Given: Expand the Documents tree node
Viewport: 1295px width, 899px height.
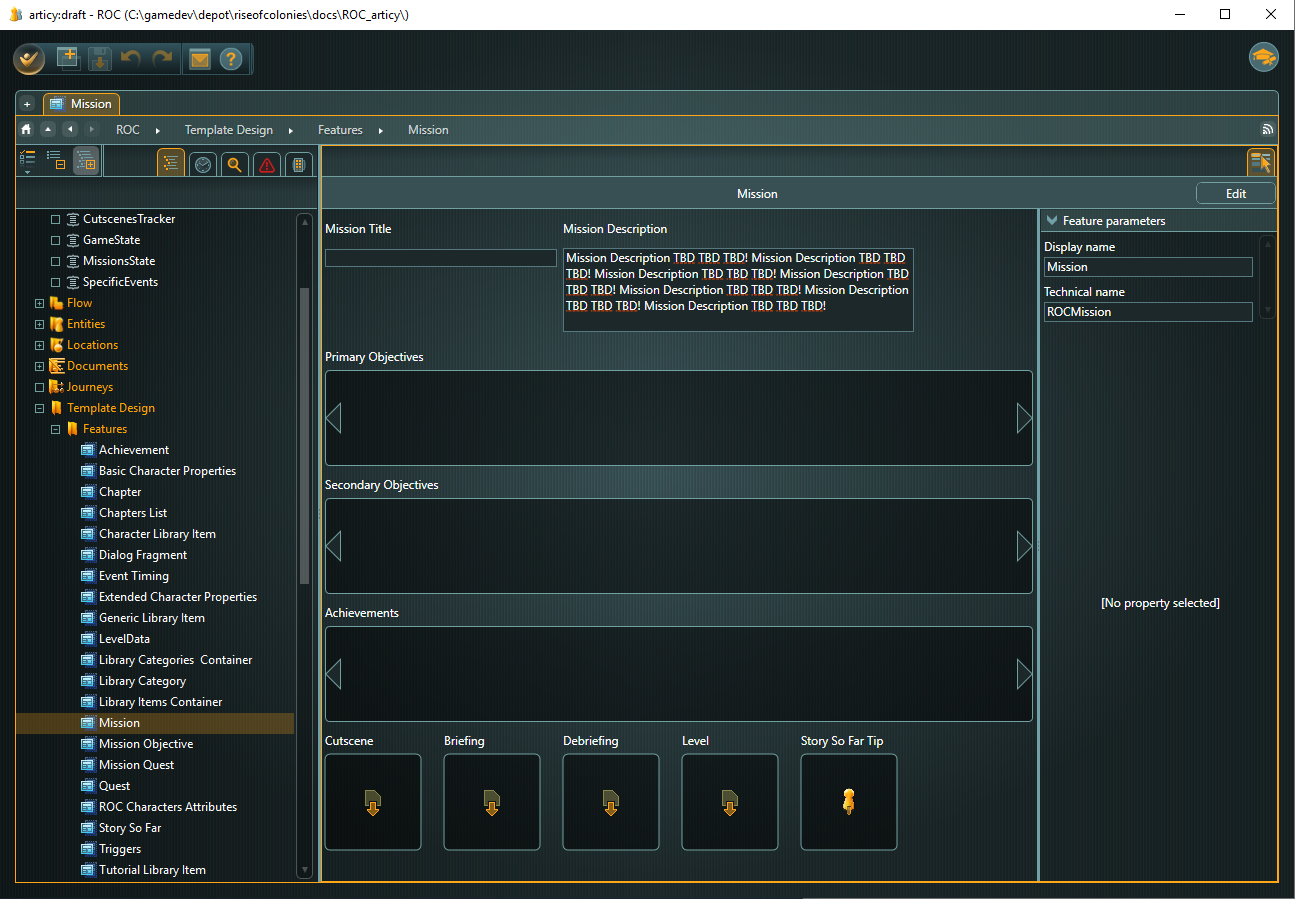Looking at the screenshot, I should (40, 366).
